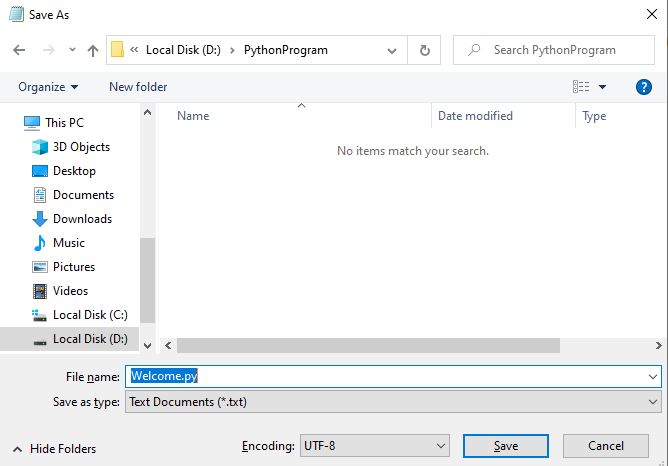Image resolution: width=668 pixels, height=466 pixels.
Task: Sort files by Date modified column
Action: 475,116
